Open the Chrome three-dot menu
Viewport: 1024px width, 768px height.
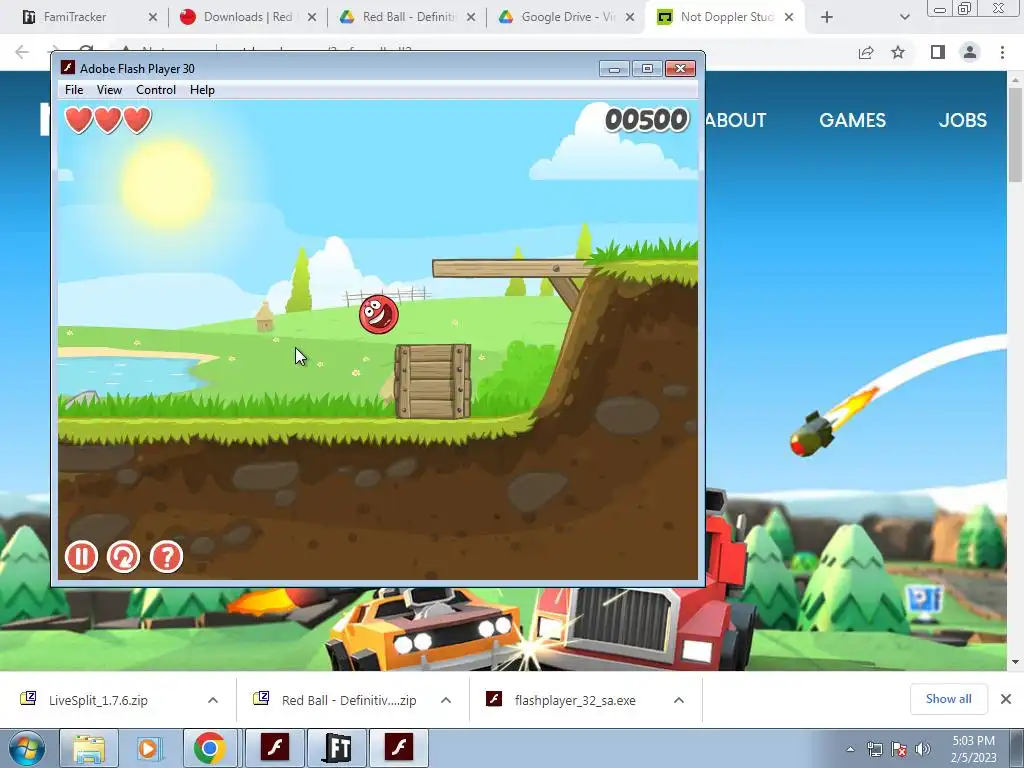1002,52
